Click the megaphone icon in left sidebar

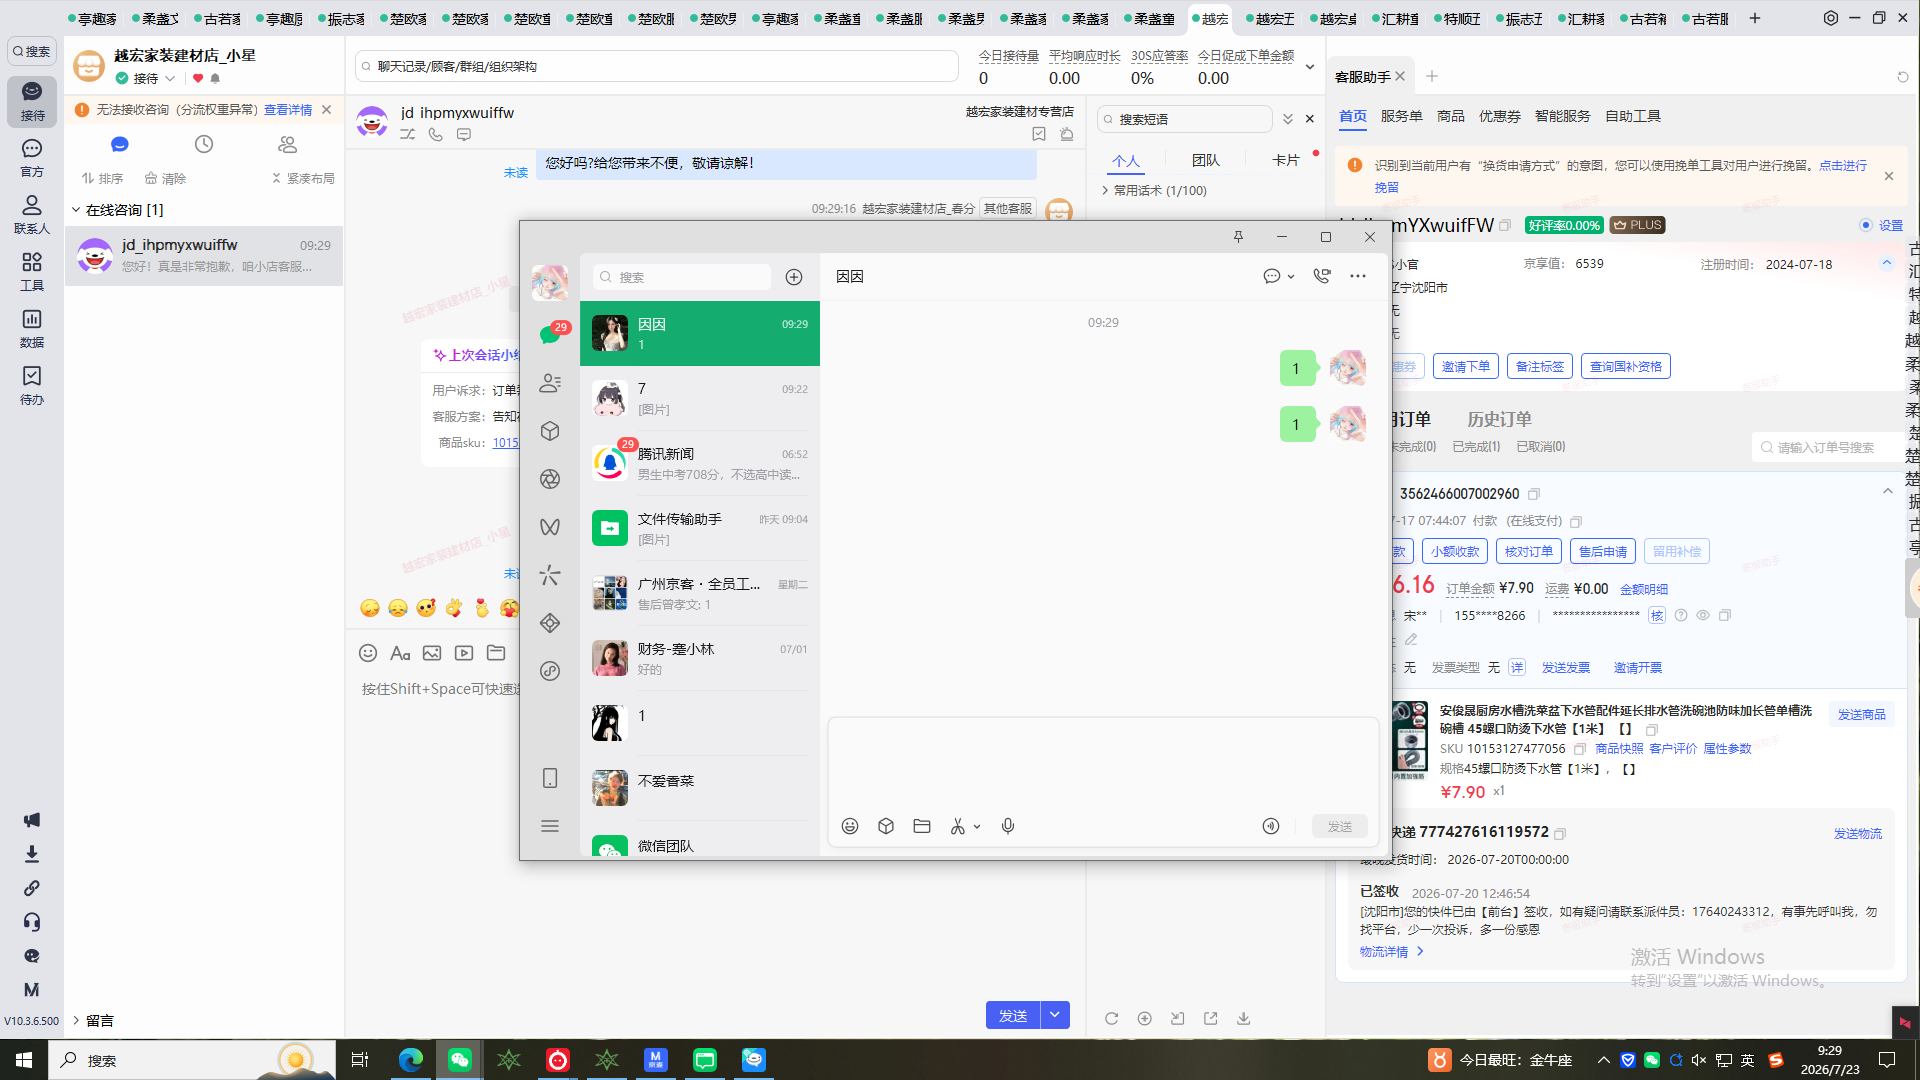pyautogui.click(x=32, y=820)
